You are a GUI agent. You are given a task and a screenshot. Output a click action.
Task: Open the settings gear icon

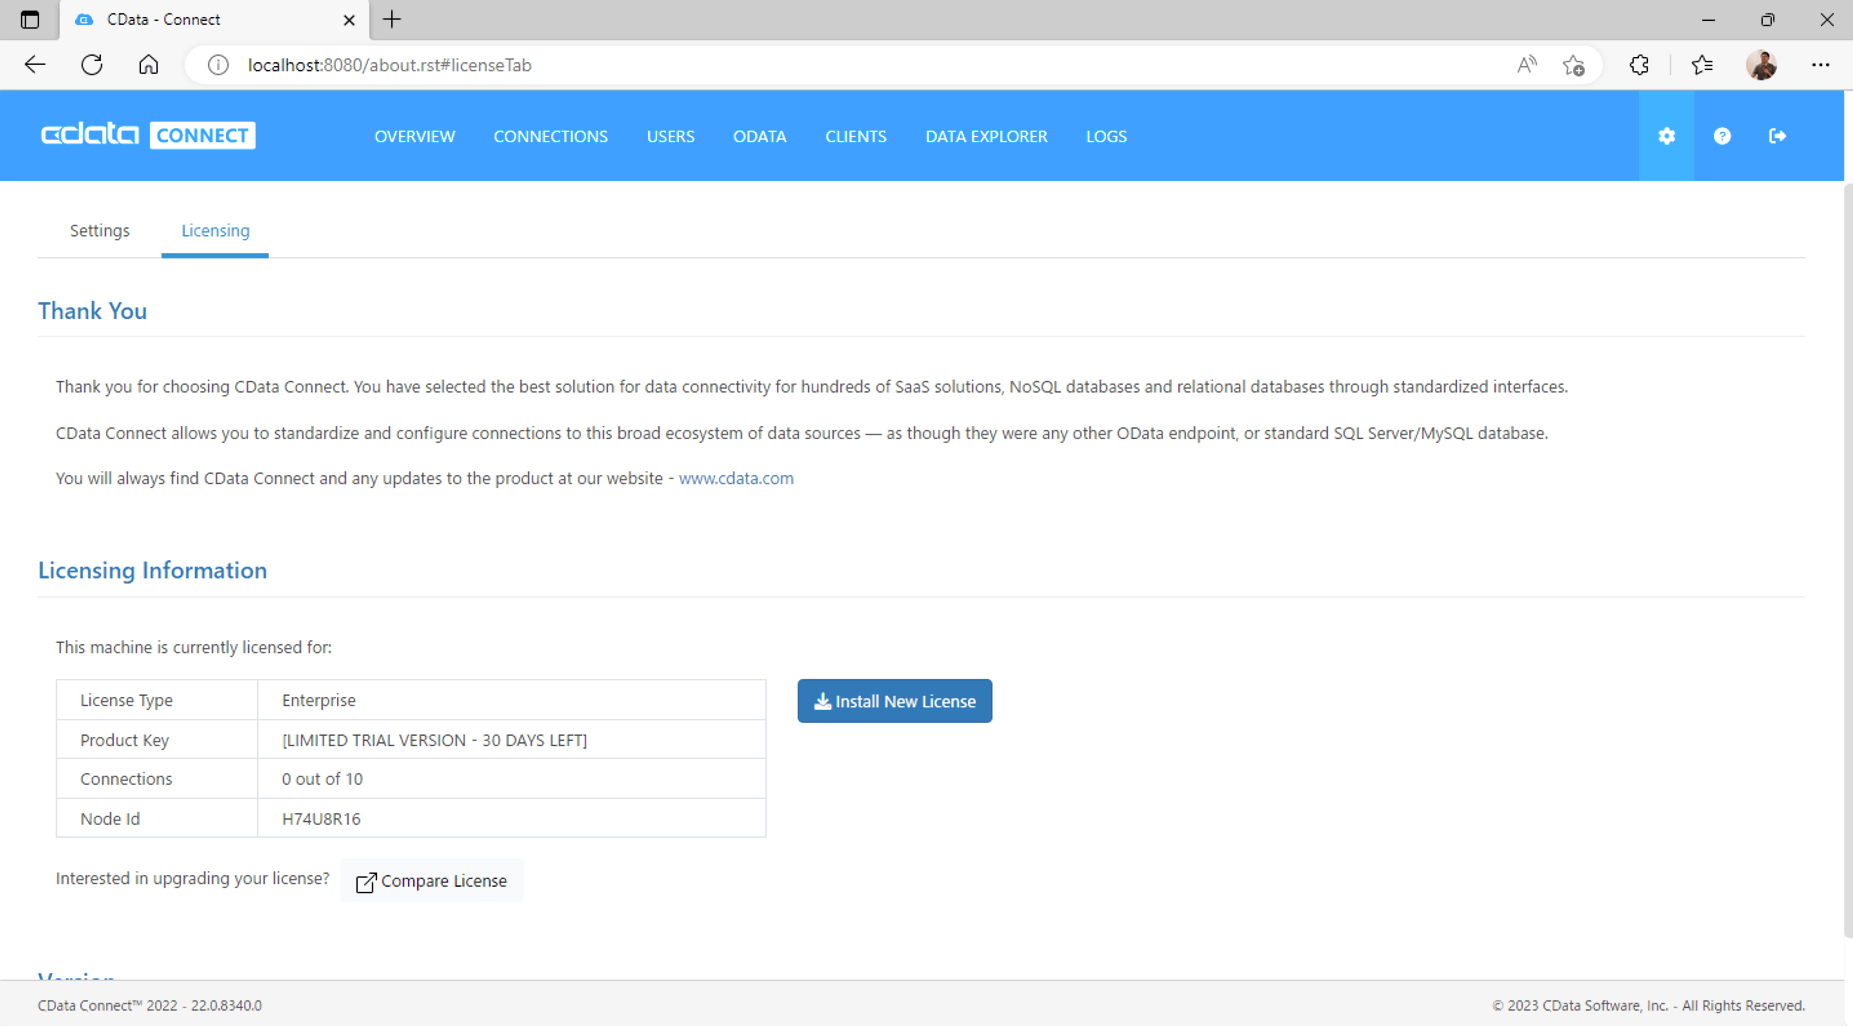click(1666, 136)
